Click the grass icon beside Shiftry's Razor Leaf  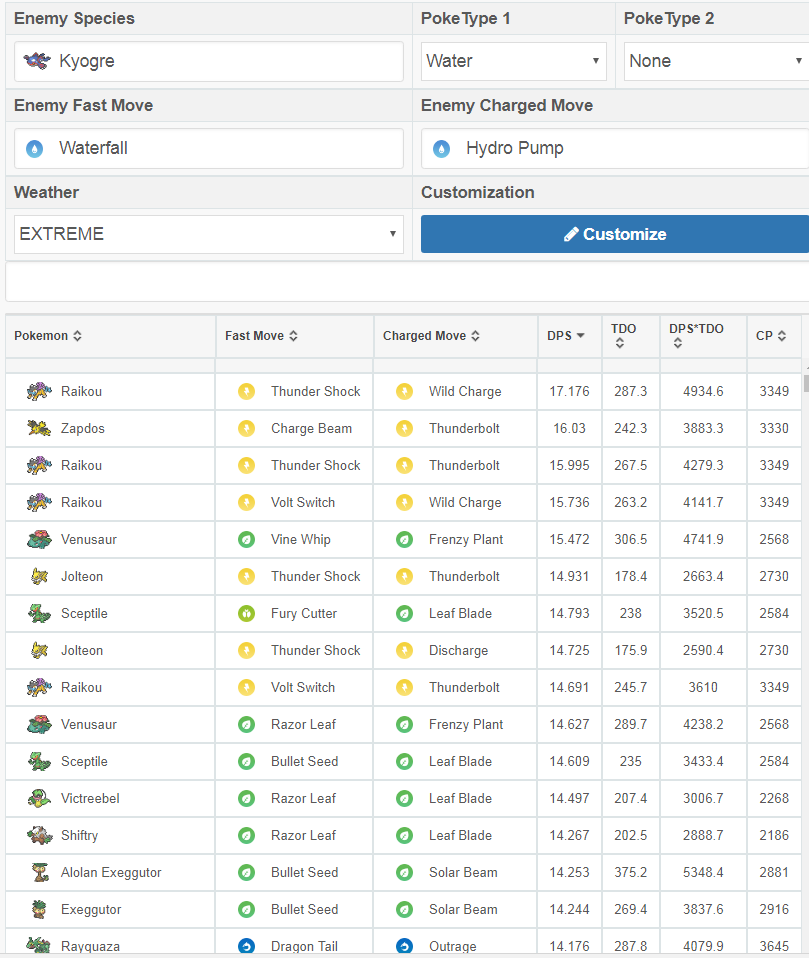click(x=246, y=835)
